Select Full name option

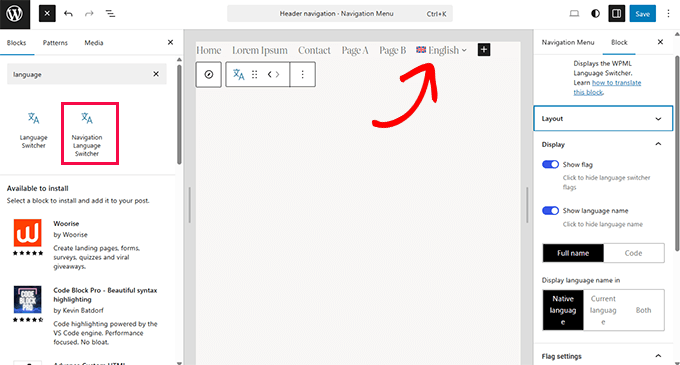point(573,253)
